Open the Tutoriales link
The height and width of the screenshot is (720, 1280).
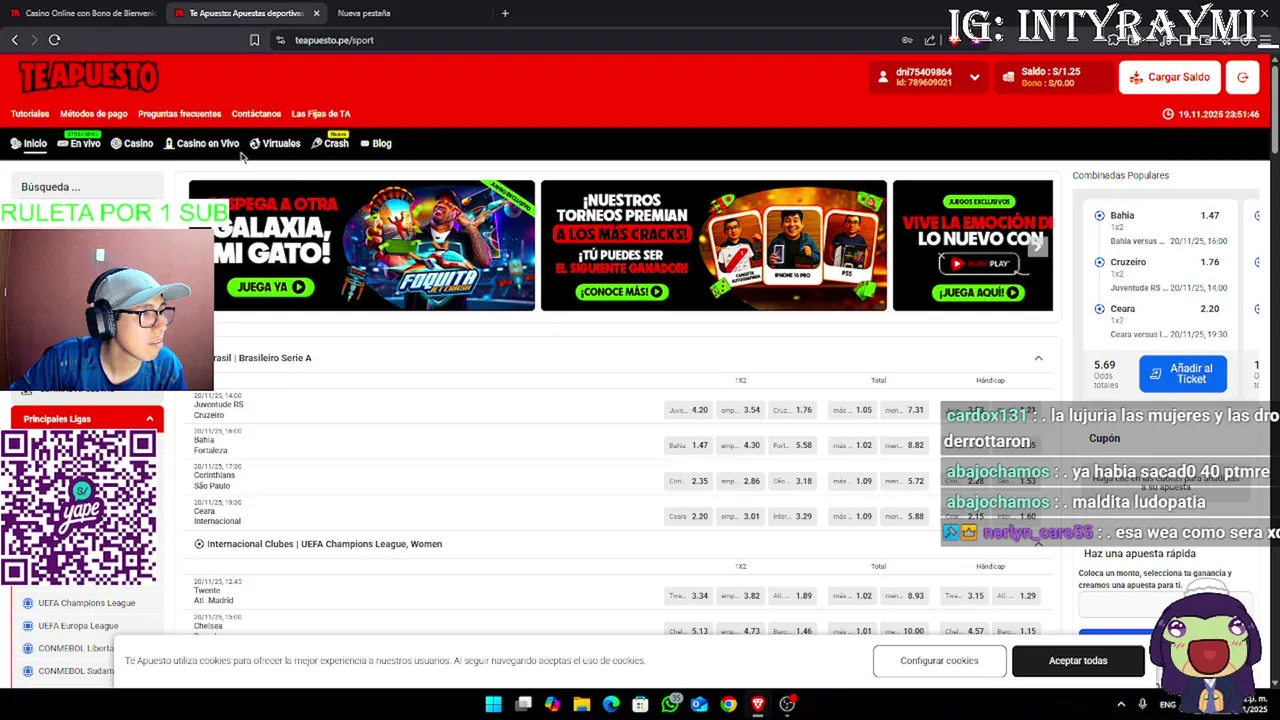click(x=30, y=114)
